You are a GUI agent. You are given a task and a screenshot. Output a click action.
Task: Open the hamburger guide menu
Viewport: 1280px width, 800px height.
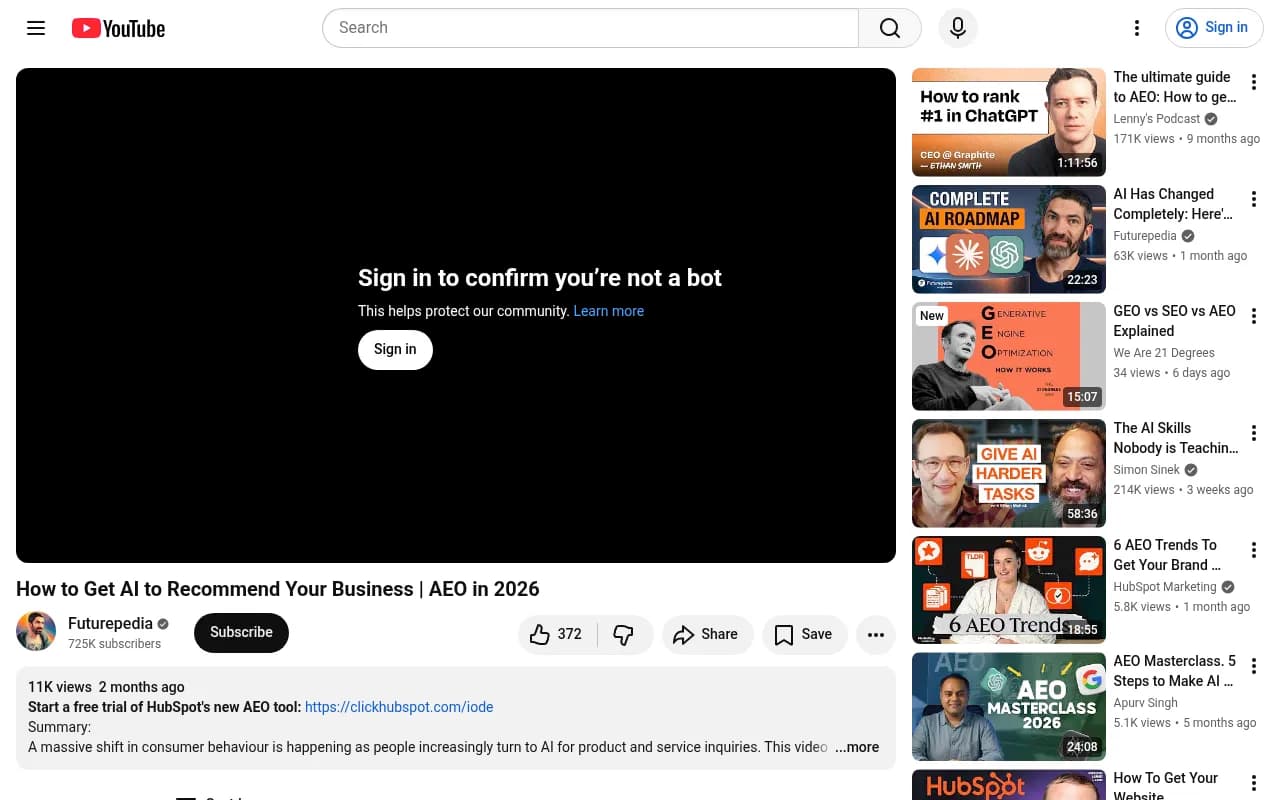(36, 28)
